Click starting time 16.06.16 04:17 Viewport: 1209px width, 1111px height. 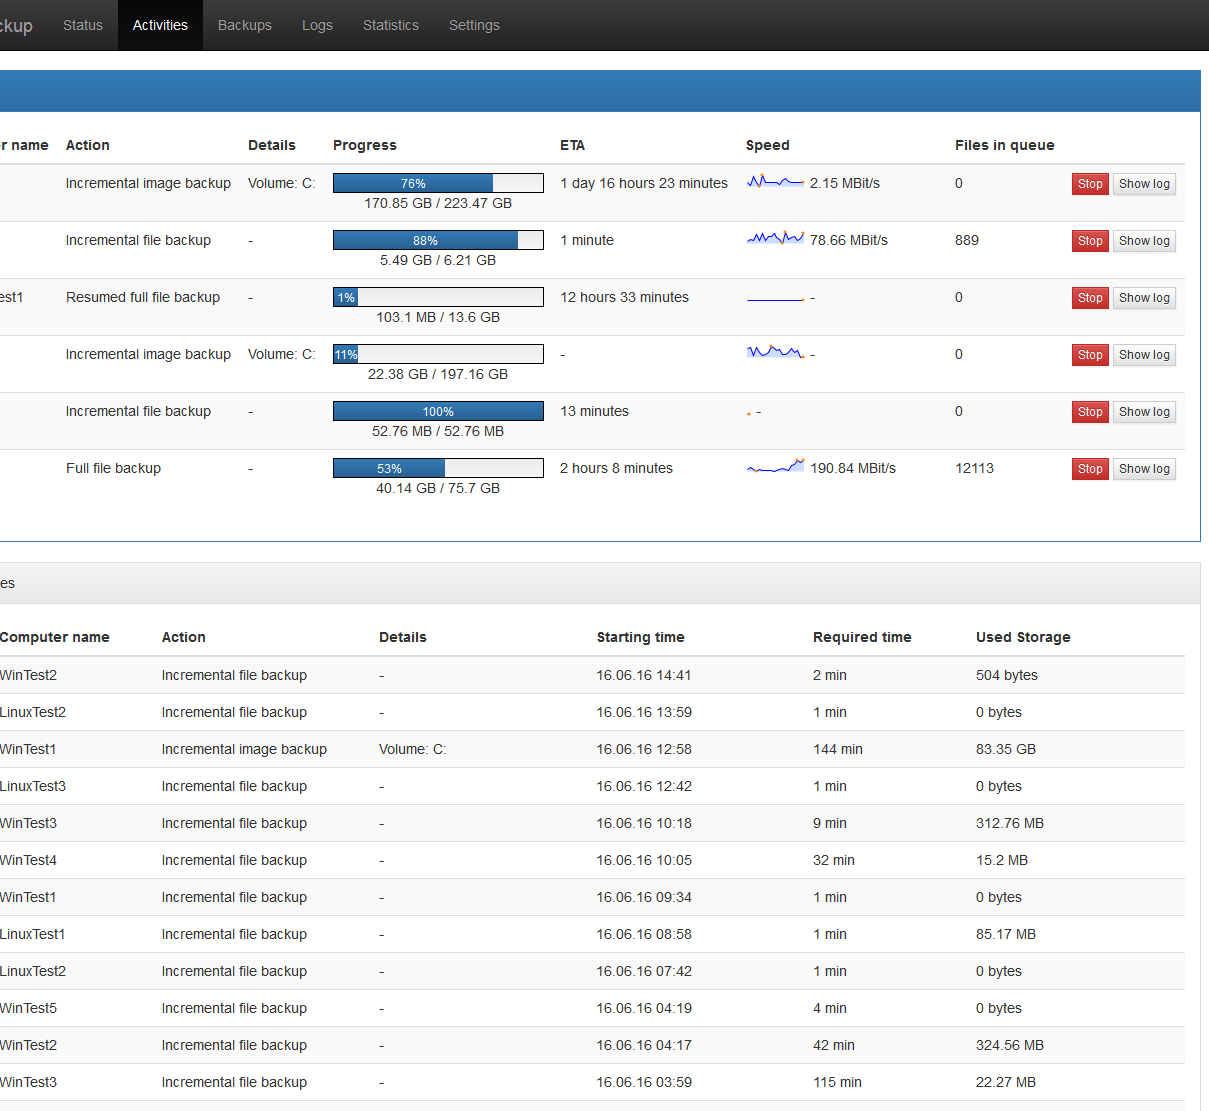click(644, 1045)
